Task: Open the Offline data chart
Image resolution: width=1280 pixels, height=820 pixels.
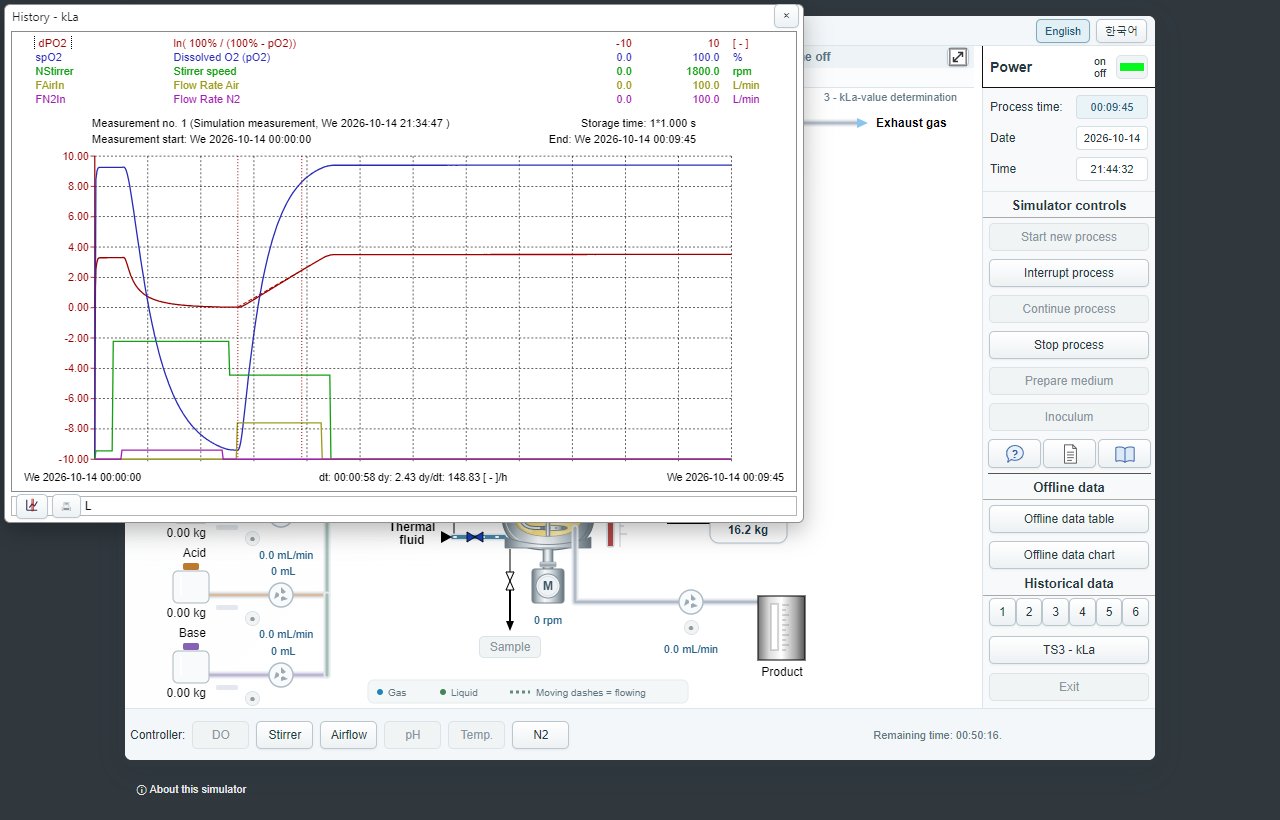Action: (1068, 555)
